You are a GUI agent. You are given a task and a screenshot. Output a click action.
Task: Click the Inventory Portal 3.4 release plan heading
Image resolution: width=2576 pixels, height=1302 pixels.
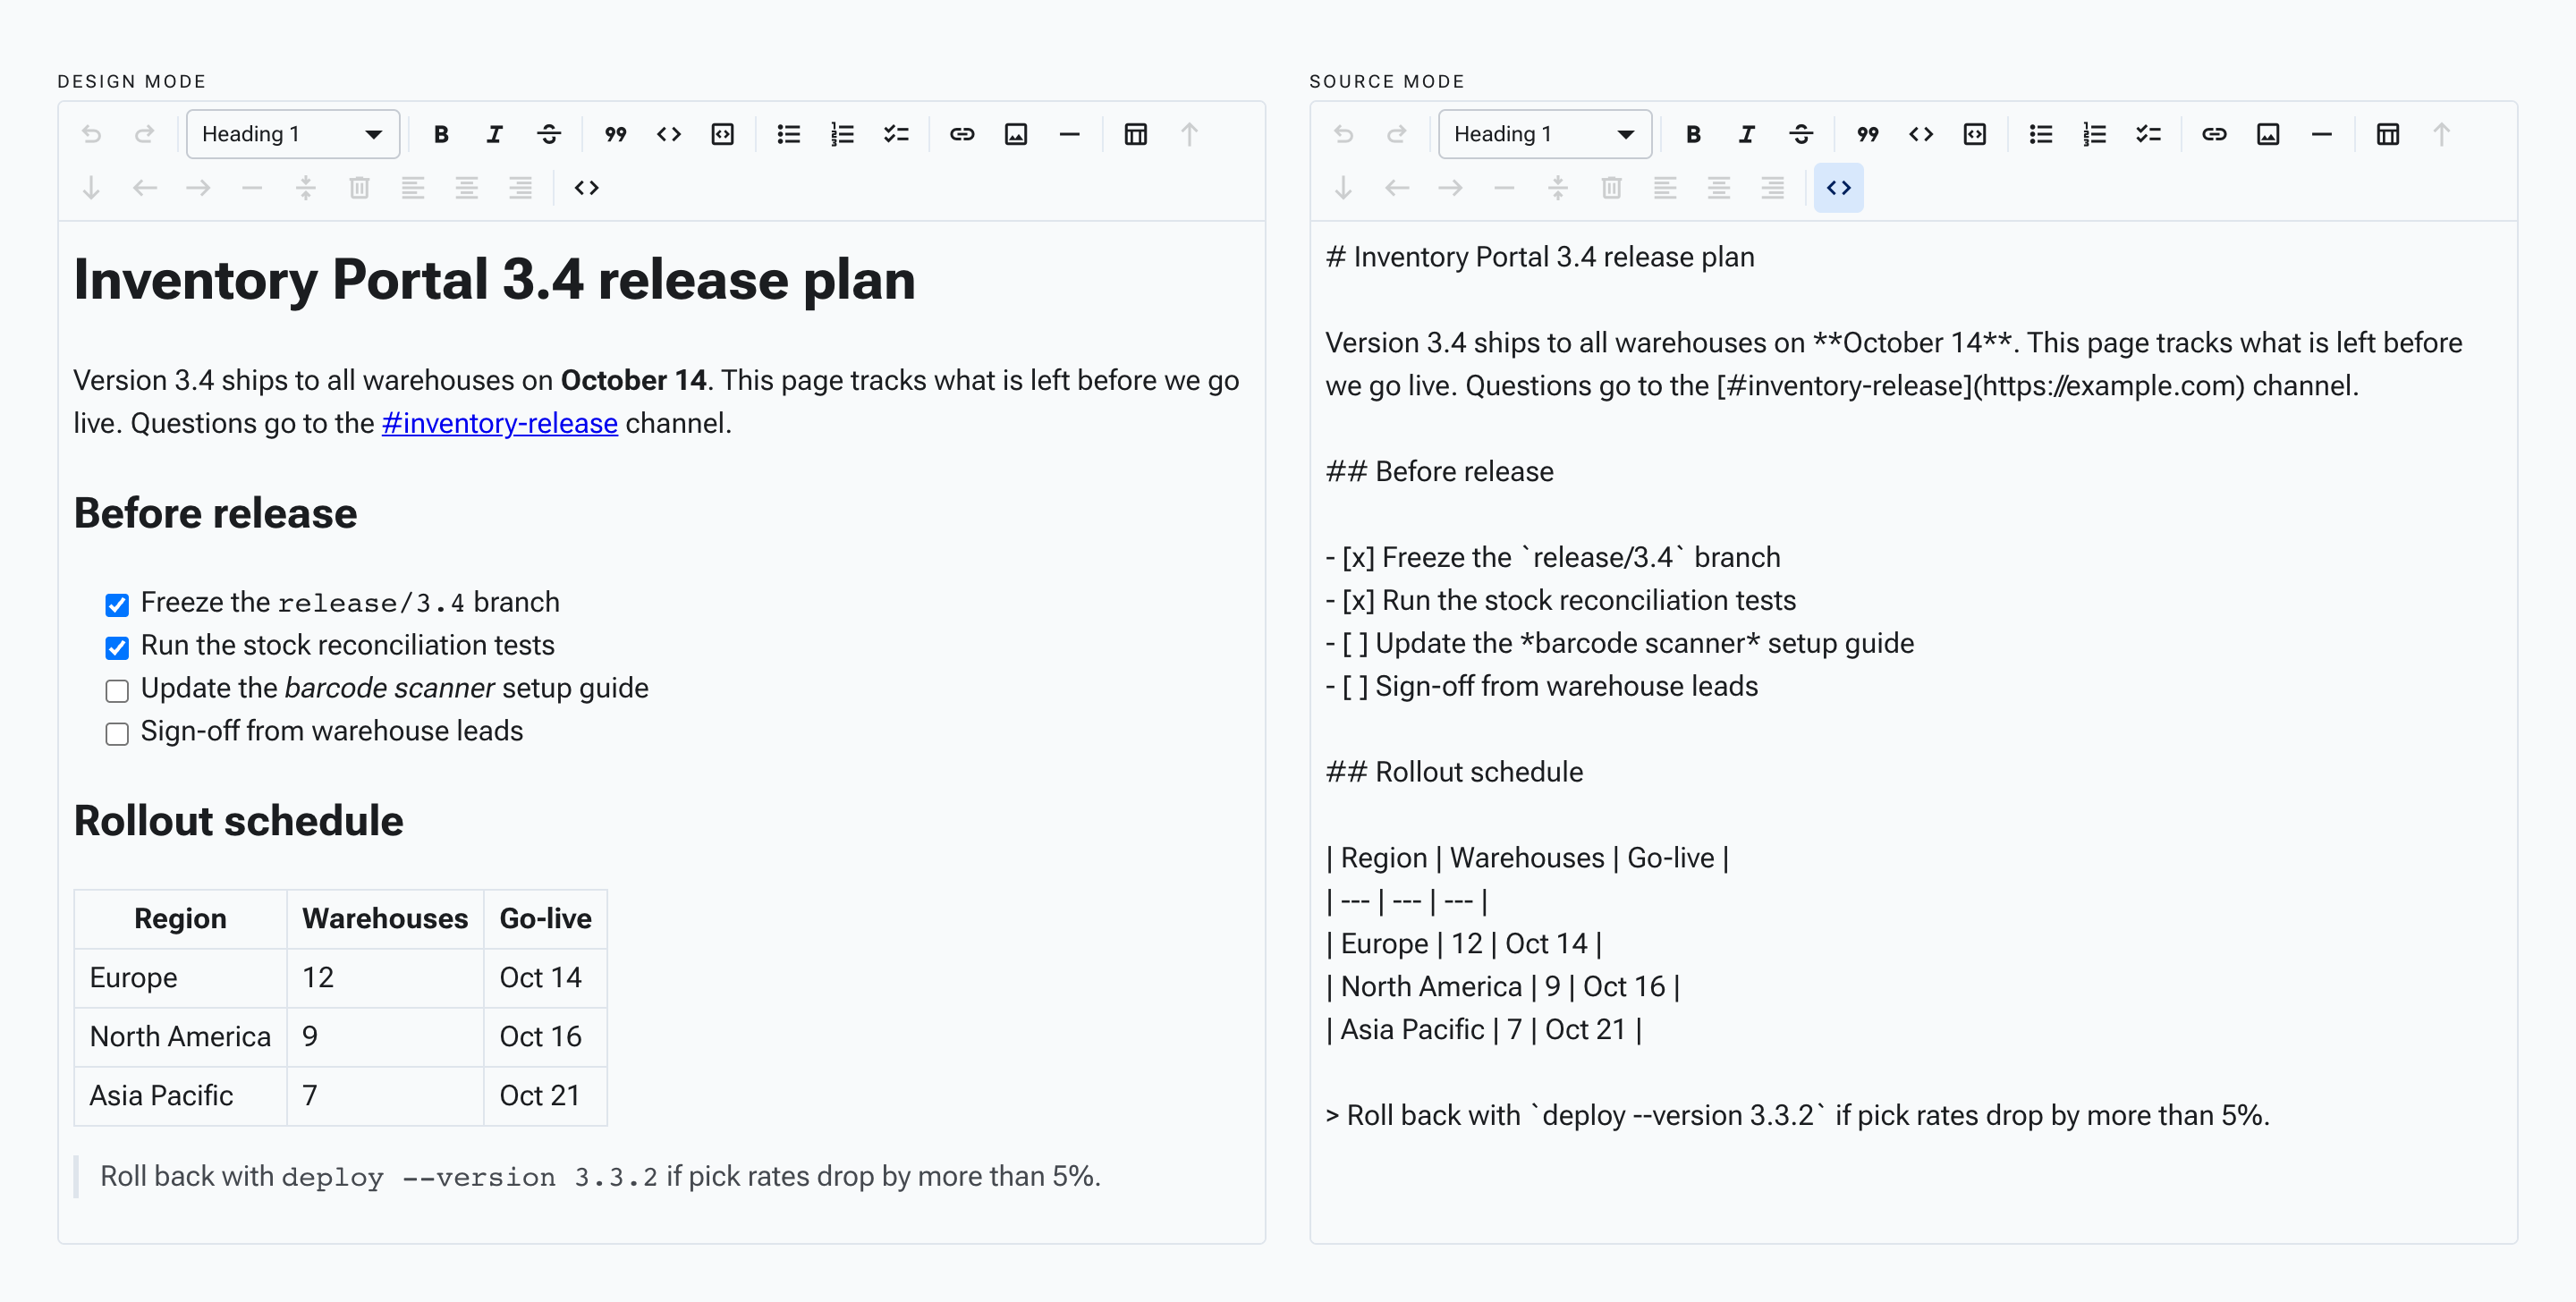pos(494,279)
